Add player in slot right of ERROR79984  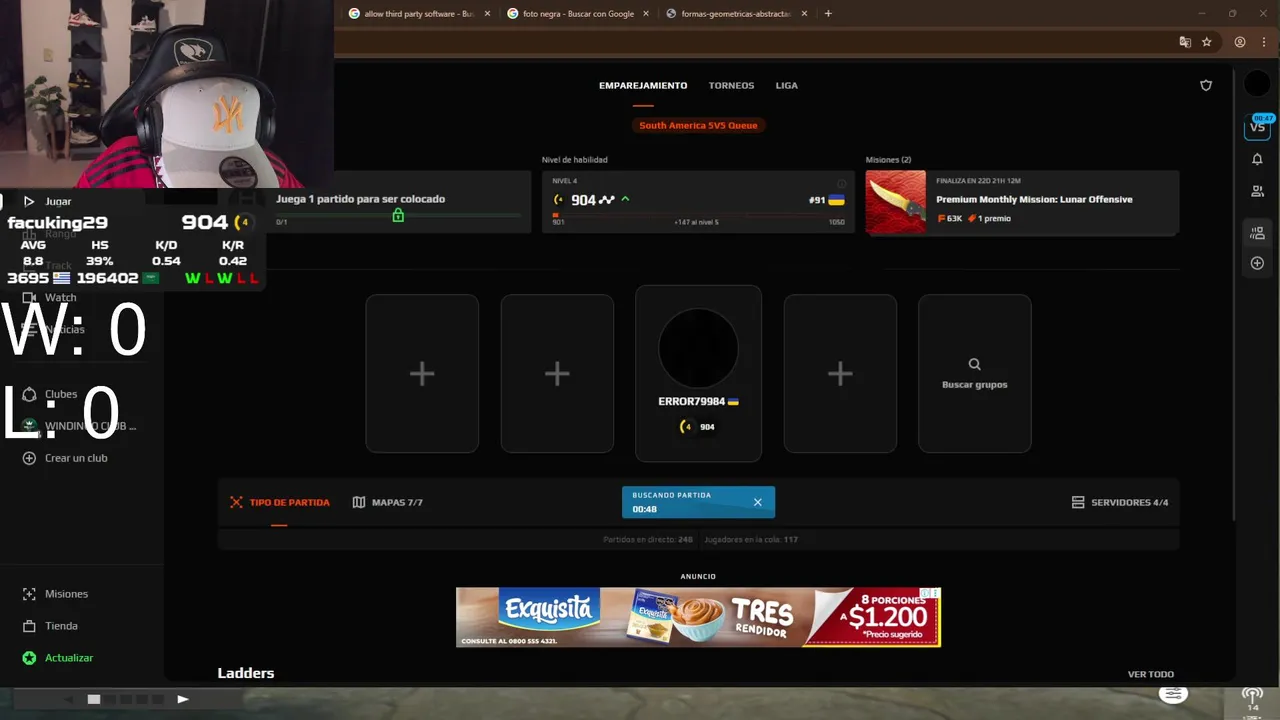click(x=840, y=373)
